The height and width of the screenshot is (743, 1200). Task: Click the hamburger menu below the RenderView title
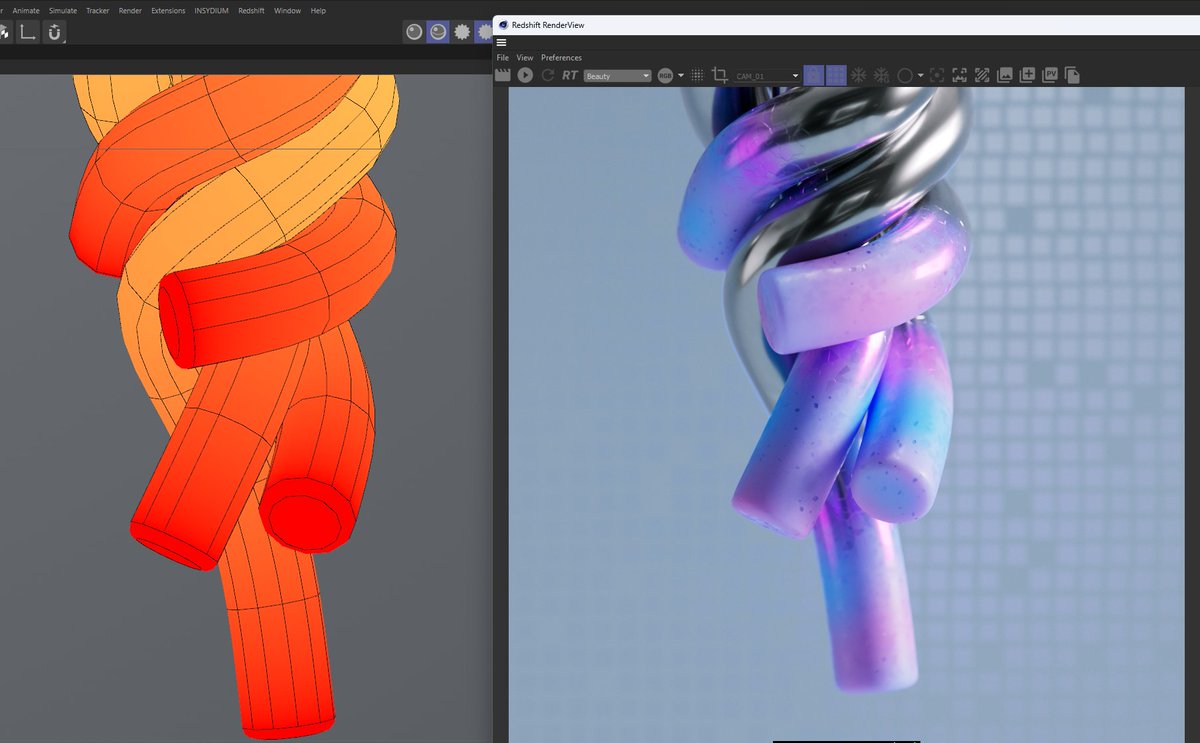click(x=501, y=42)
